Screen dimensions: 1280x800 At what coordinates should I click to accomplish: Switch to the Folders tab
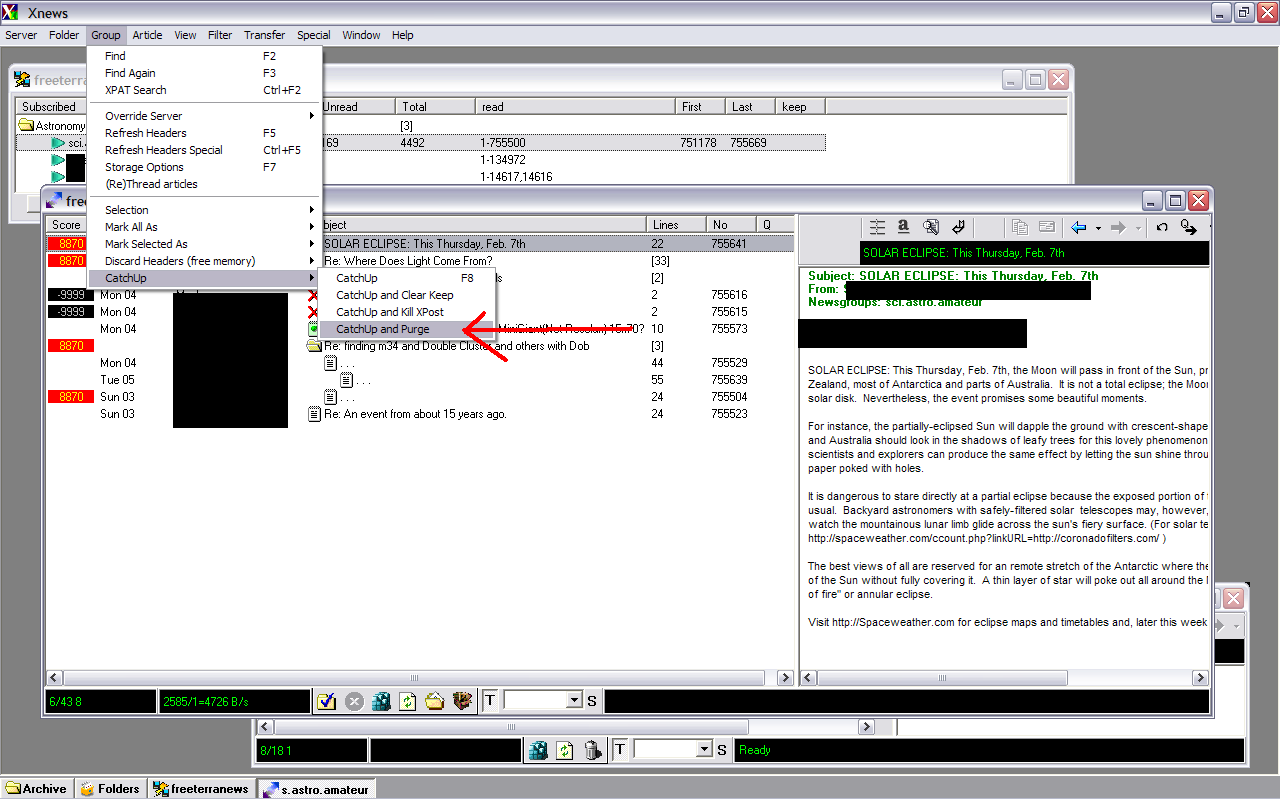112,789
